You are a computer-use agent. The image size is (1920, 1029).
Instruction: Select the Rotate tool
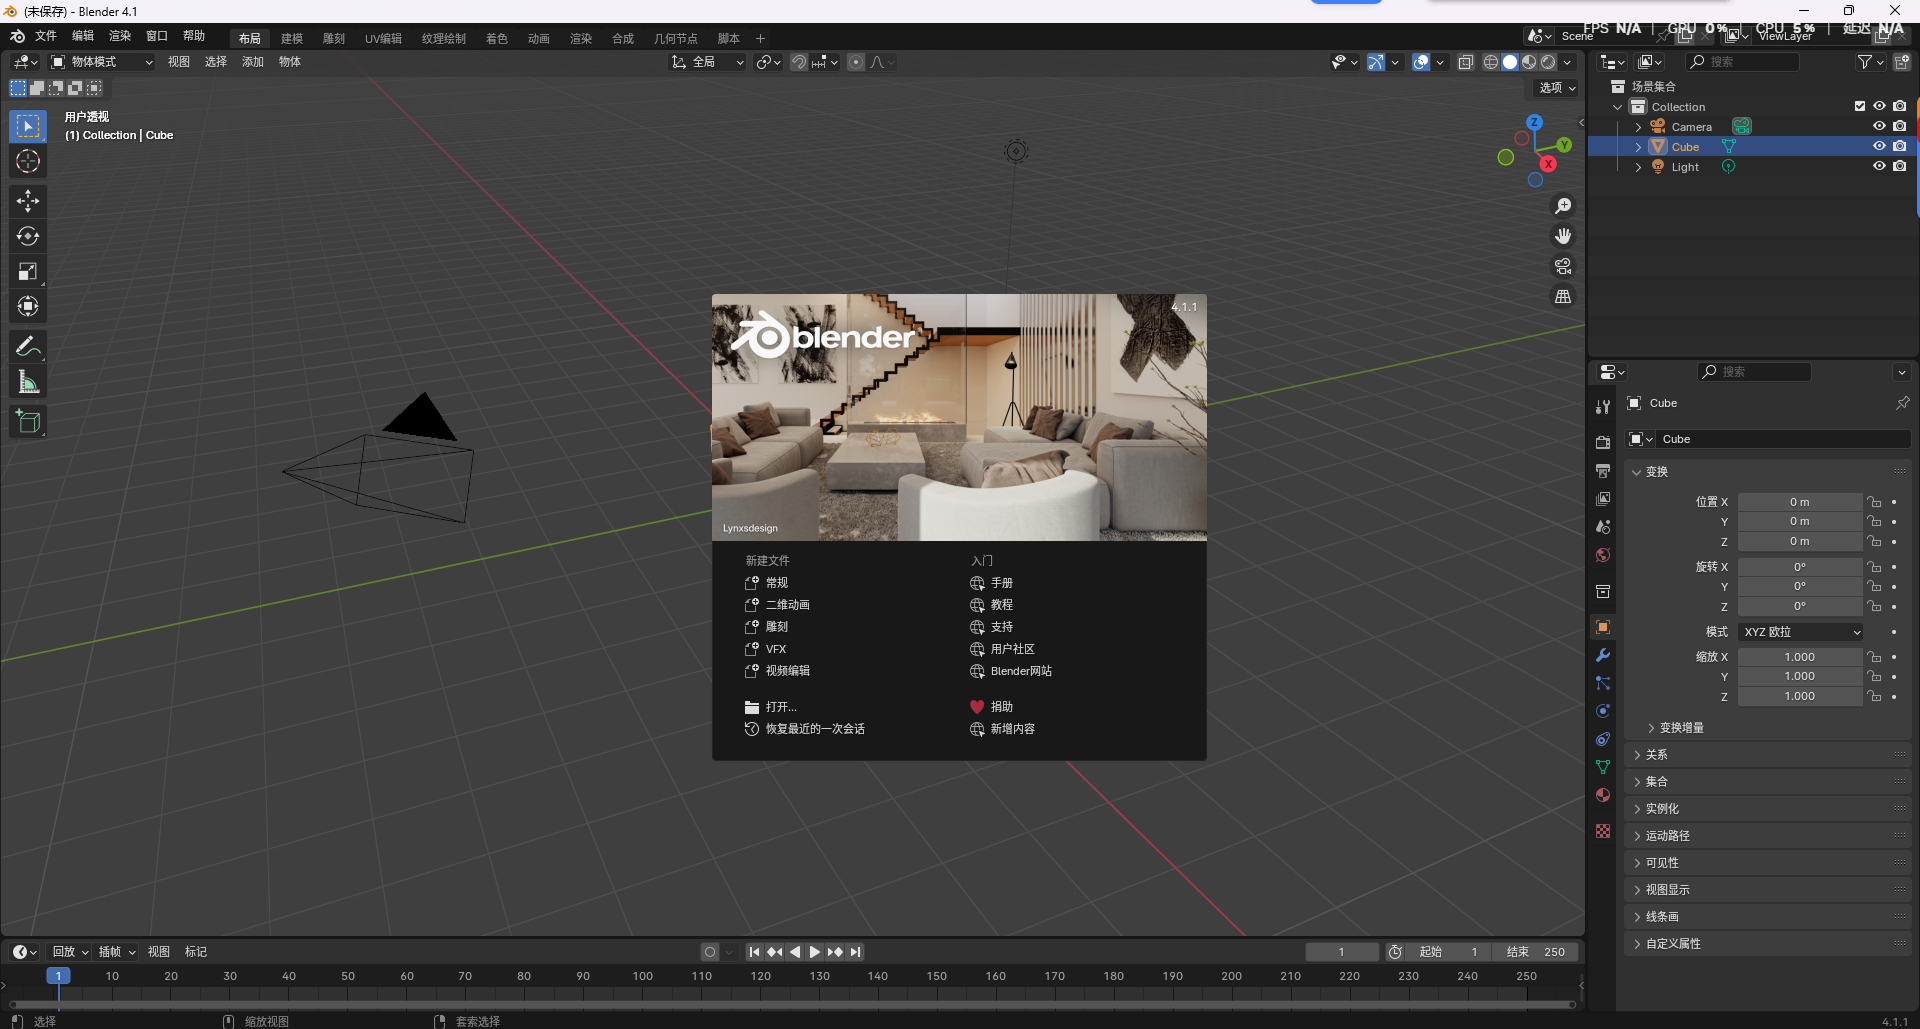click(x=27, y=236)
